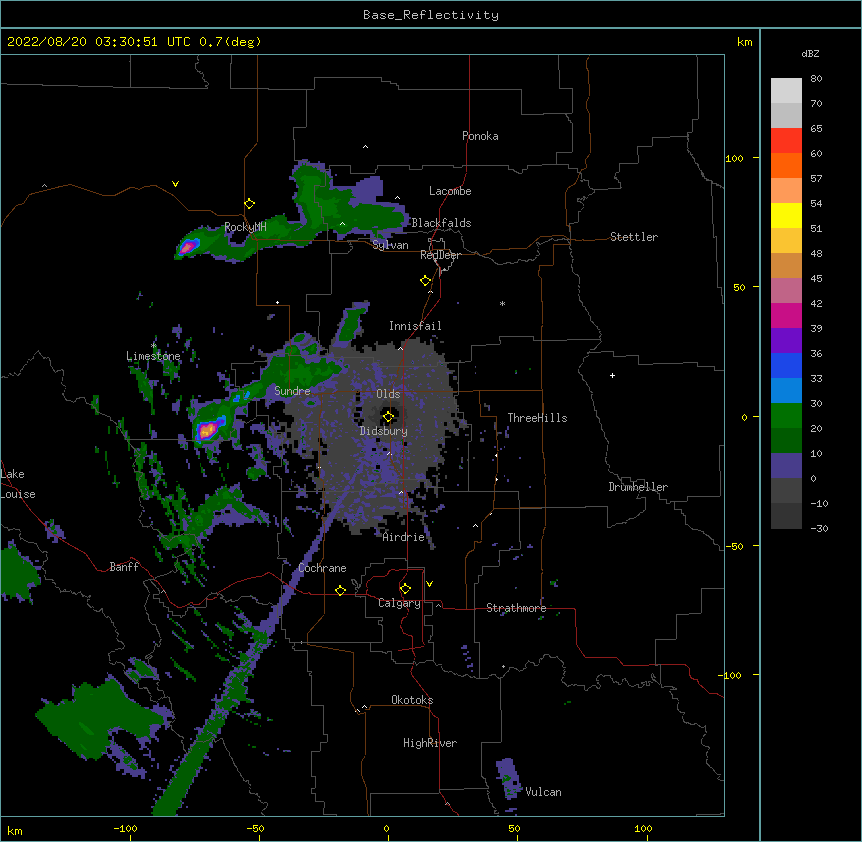
Task: Click the Sylvan label
Action: pos(390,245)
